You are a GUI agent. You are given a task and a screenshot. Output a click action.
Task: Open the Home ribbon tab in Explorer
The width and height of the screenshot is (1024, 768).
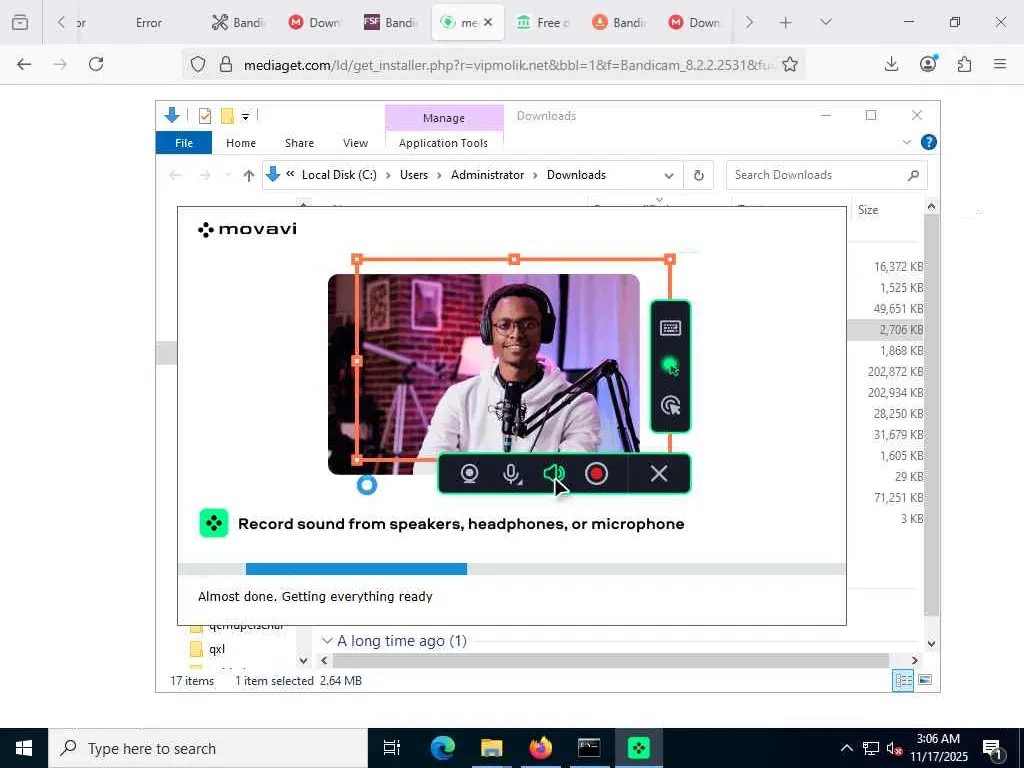click(x=240, y=142)
